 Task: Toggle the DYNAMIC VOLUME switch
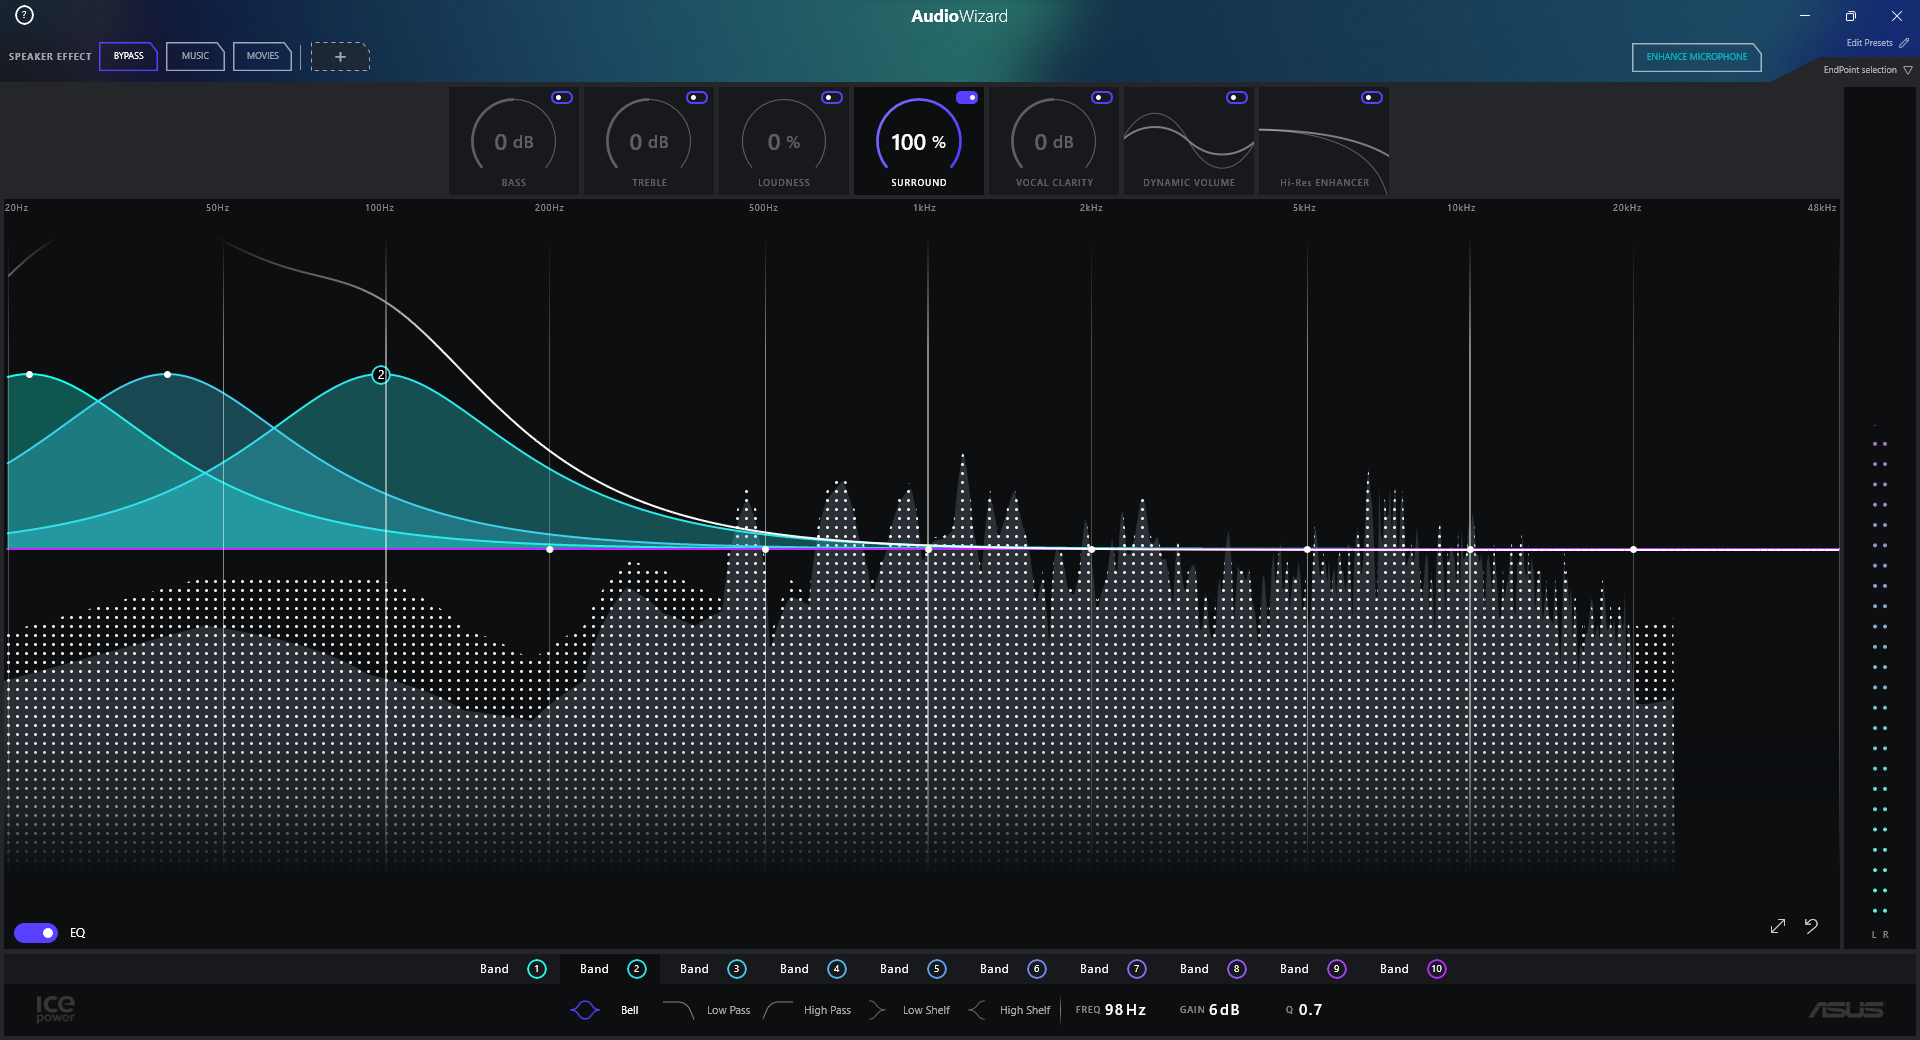[x=1237, y=98]
